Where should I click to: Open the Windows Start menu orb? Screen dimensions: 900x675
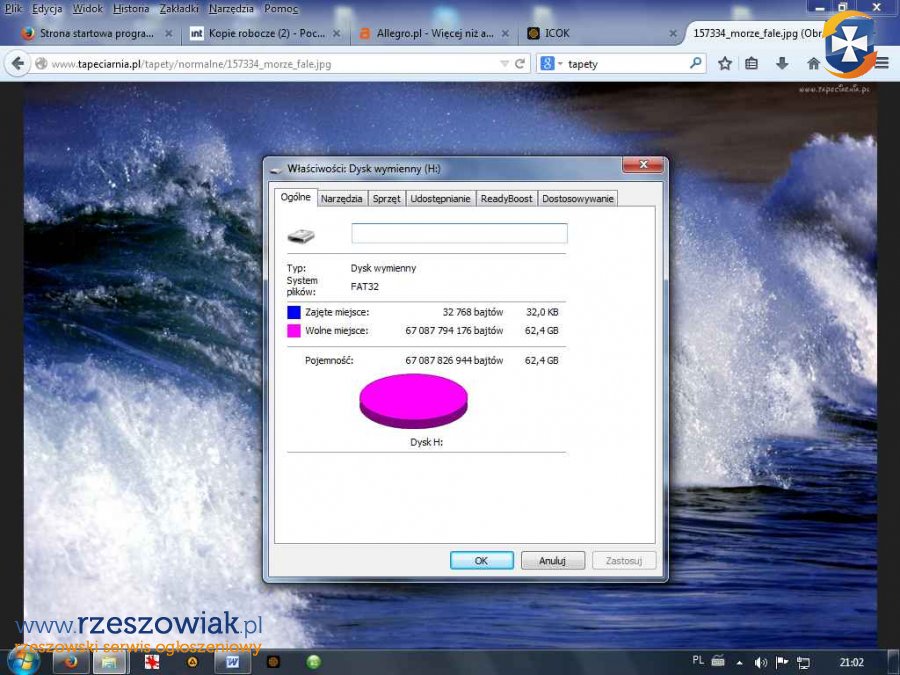[24, 660]
